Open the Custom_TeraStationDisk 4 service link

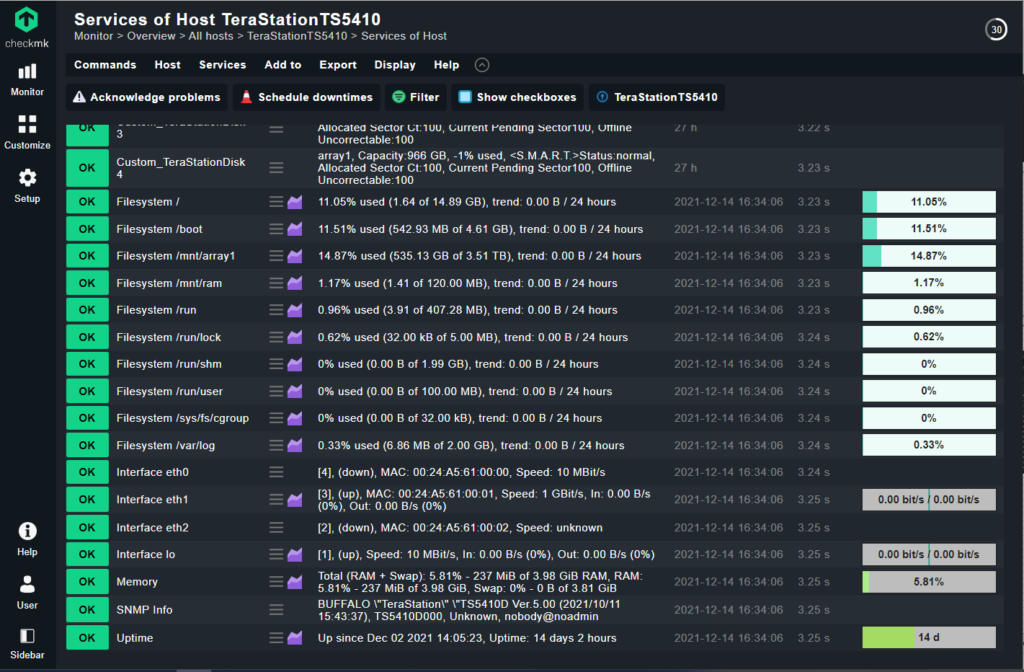click(x=181, y=168)
